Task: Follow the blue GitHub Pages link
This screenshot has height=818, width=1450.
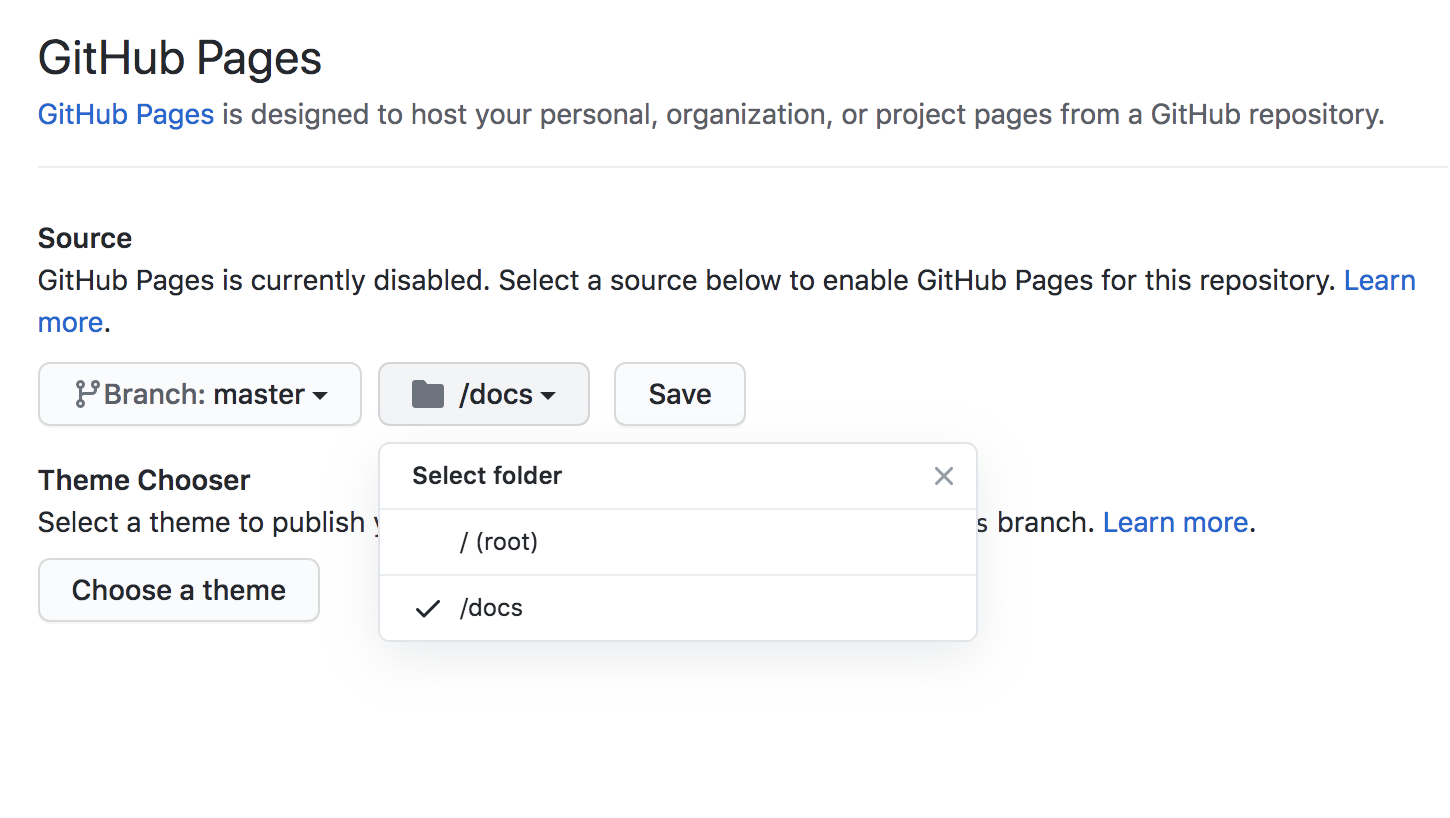Action: pos(126,114)
